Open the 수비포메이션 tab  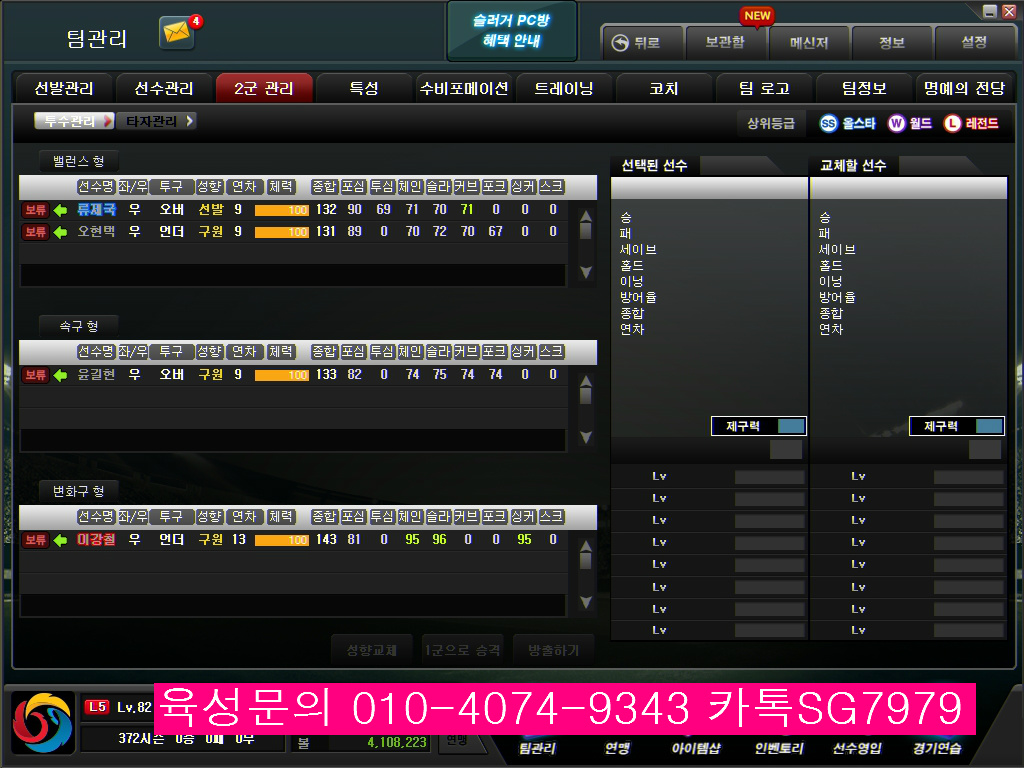coord(464,88)
